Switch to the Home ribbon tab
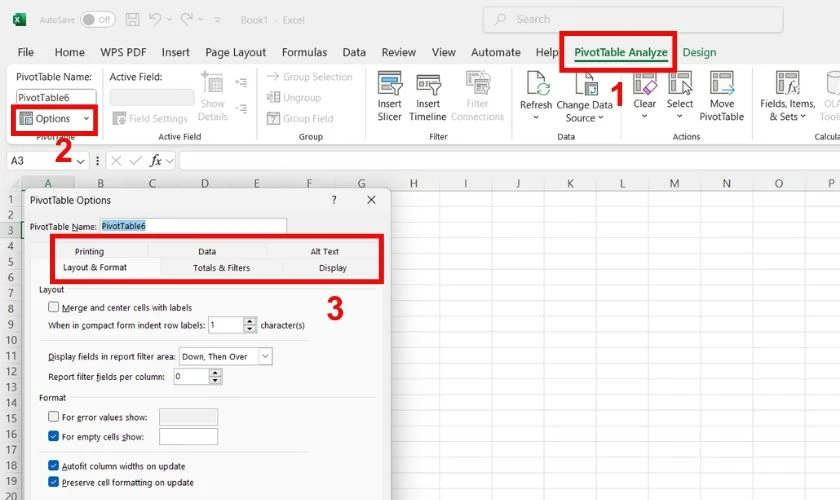This screenshot has width=840, height=500. 70,52
